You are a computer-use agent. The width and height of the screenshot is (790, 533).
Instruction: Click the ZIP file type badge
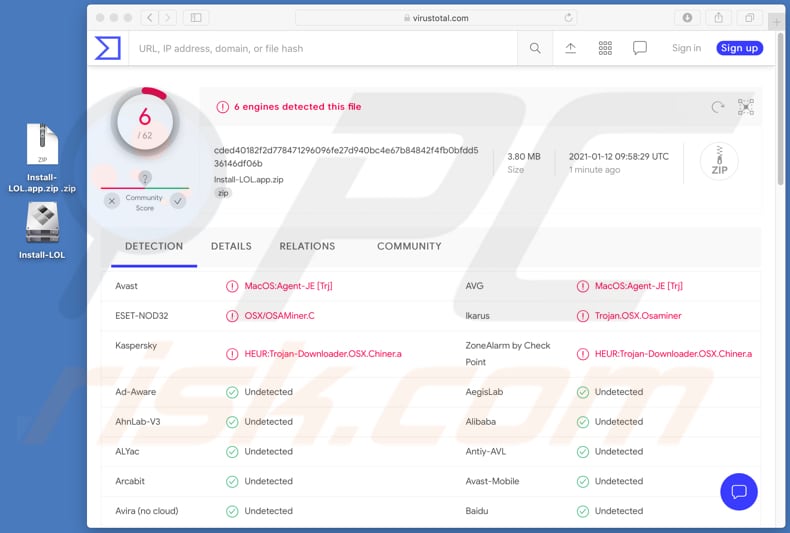pos(719,161)
